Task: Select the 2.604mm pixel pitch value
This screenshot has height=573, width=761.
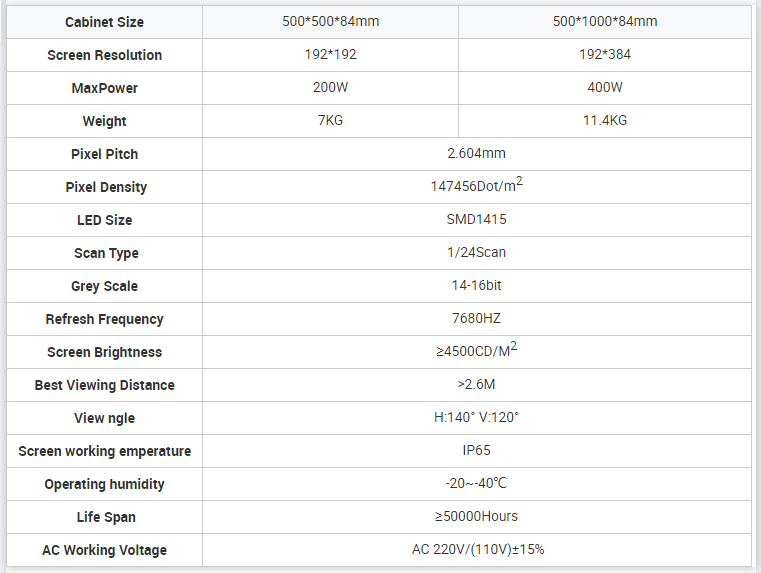Action: (x=476, y=154)
